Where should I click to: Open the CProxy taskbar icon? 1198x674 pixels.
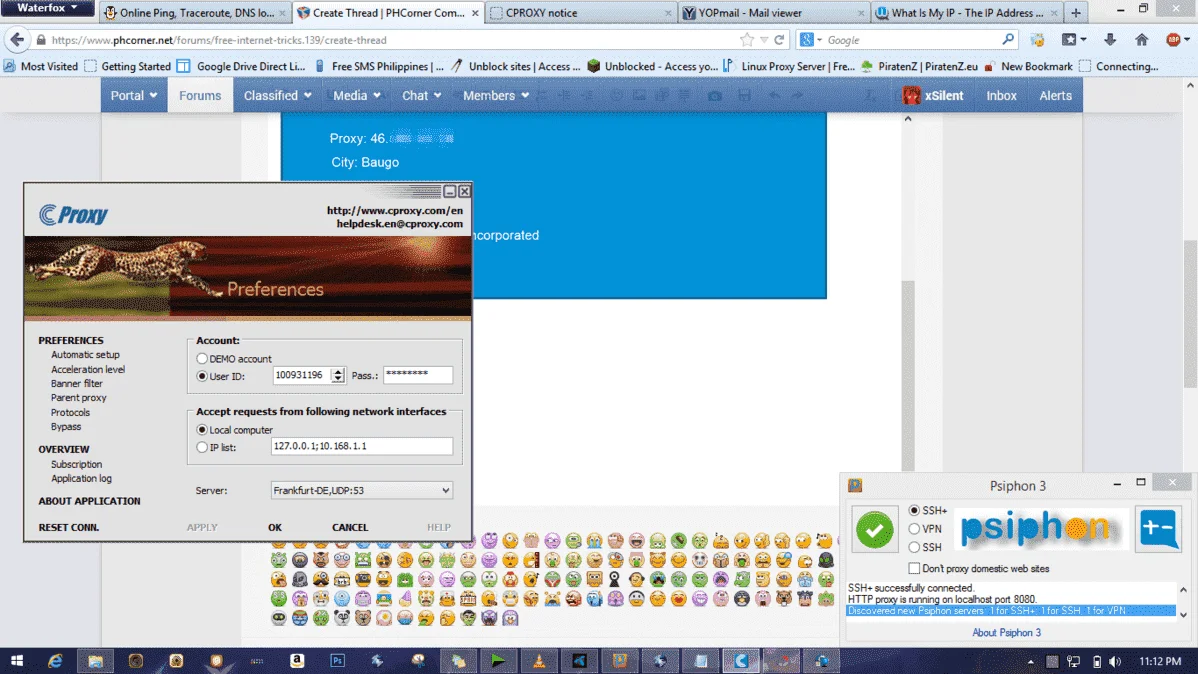coord(740,661)
